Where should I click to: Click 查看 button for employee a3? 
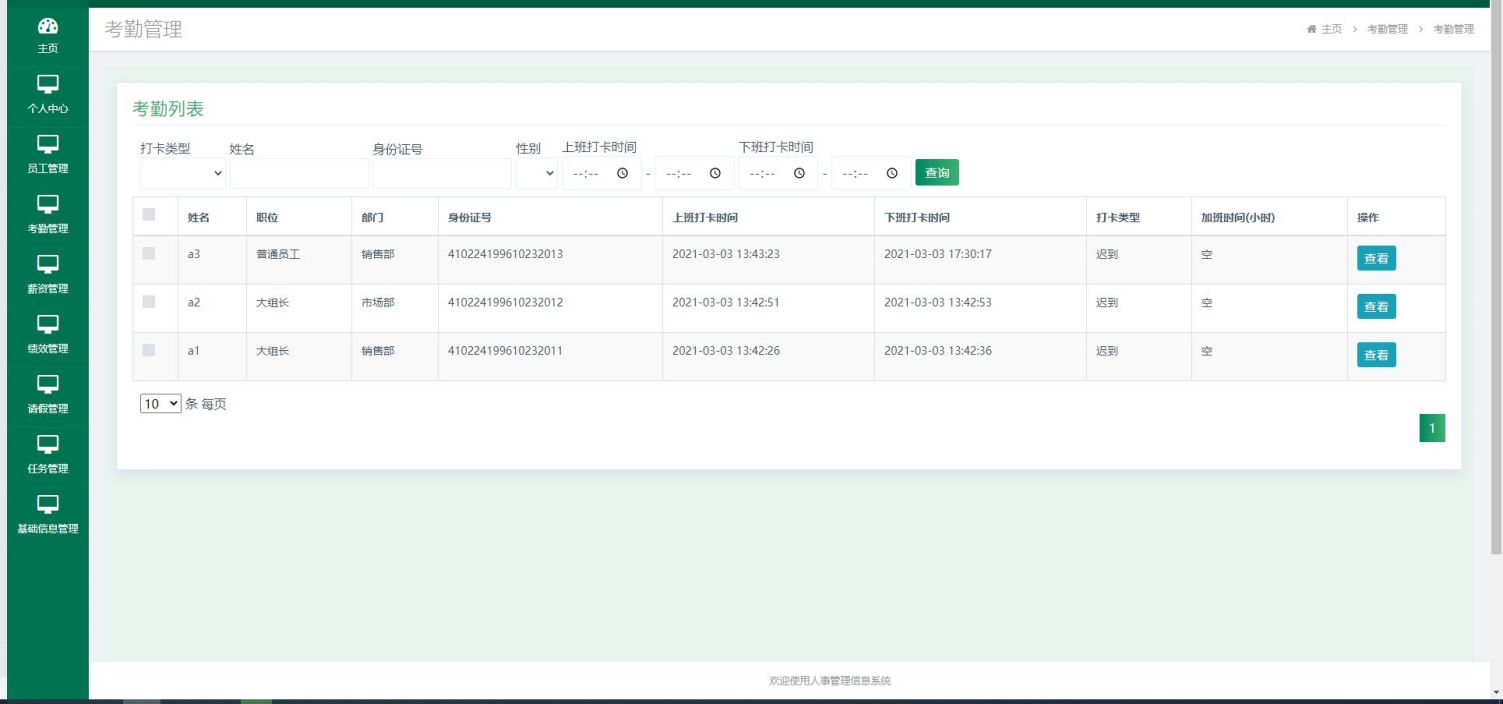tap(1376, 258)
